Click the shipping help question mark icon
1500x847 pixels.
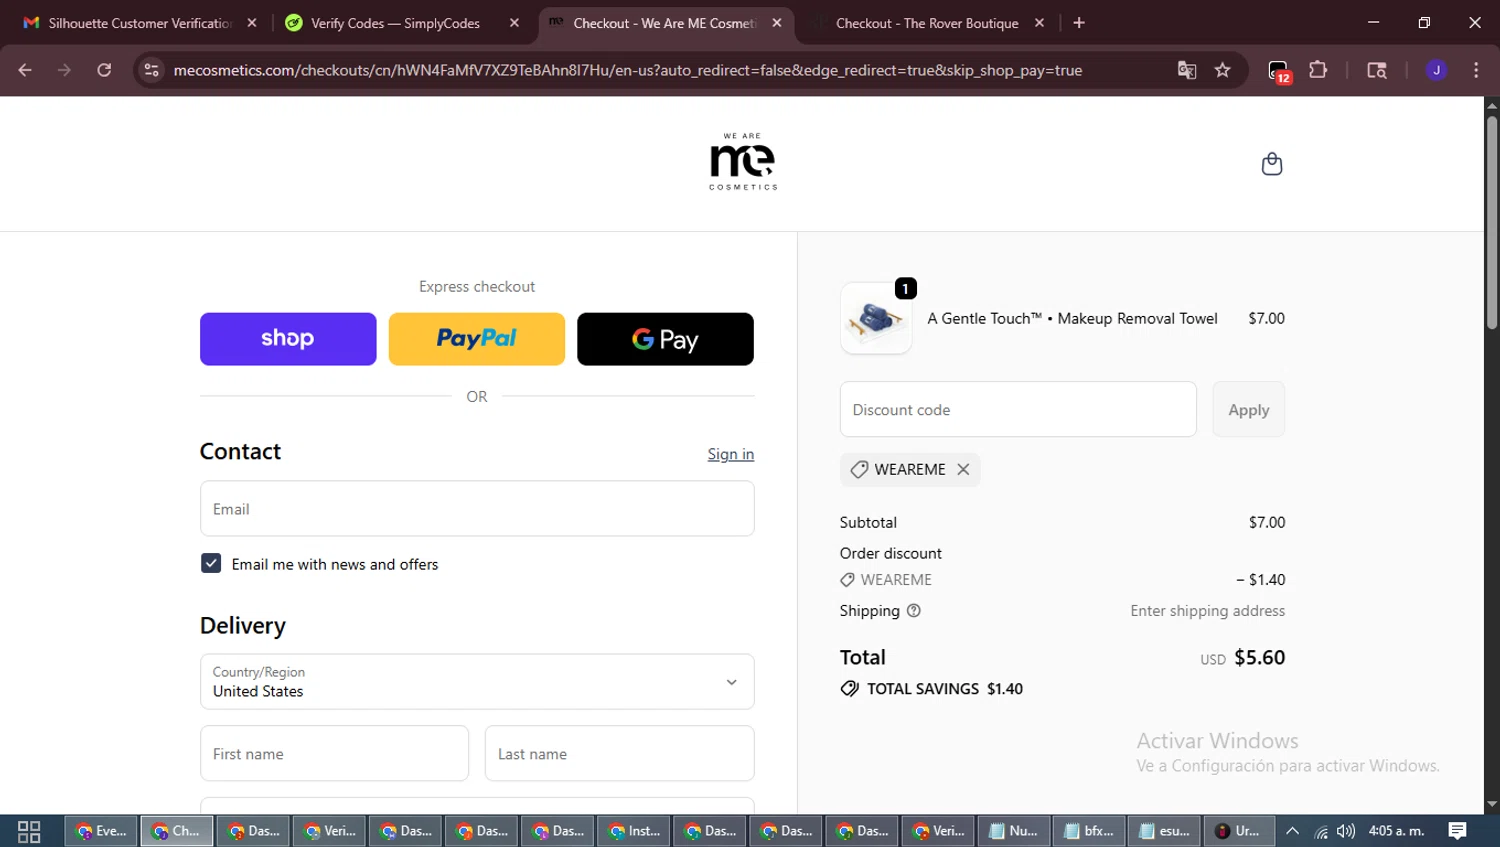[x=913, y=610]
